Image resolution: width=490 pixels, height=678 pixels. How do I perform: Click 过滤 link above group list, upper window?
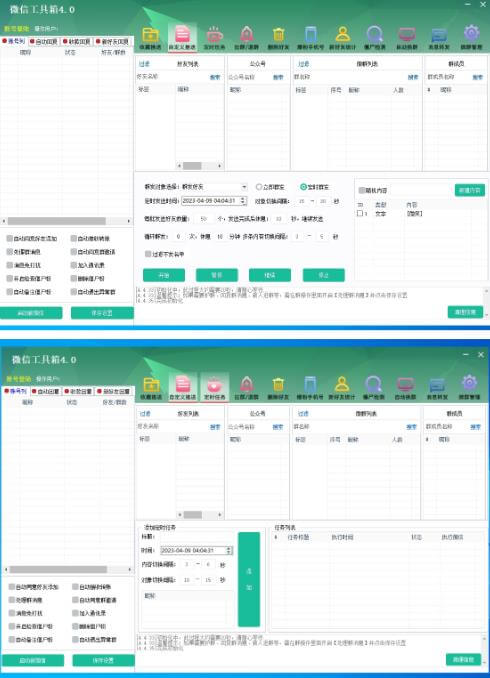(x=303, y=64)
